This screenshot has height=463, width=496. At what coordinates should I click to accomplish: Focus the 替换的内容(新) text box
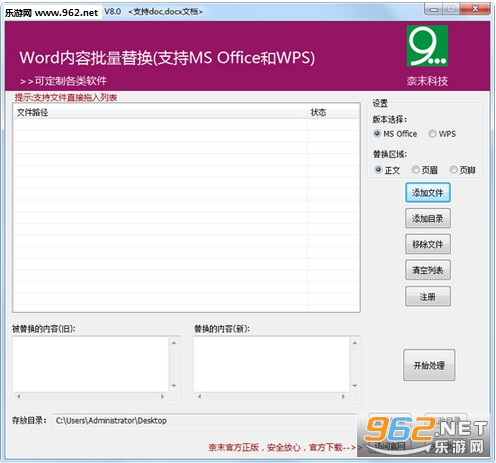click(x=272, y=364)
